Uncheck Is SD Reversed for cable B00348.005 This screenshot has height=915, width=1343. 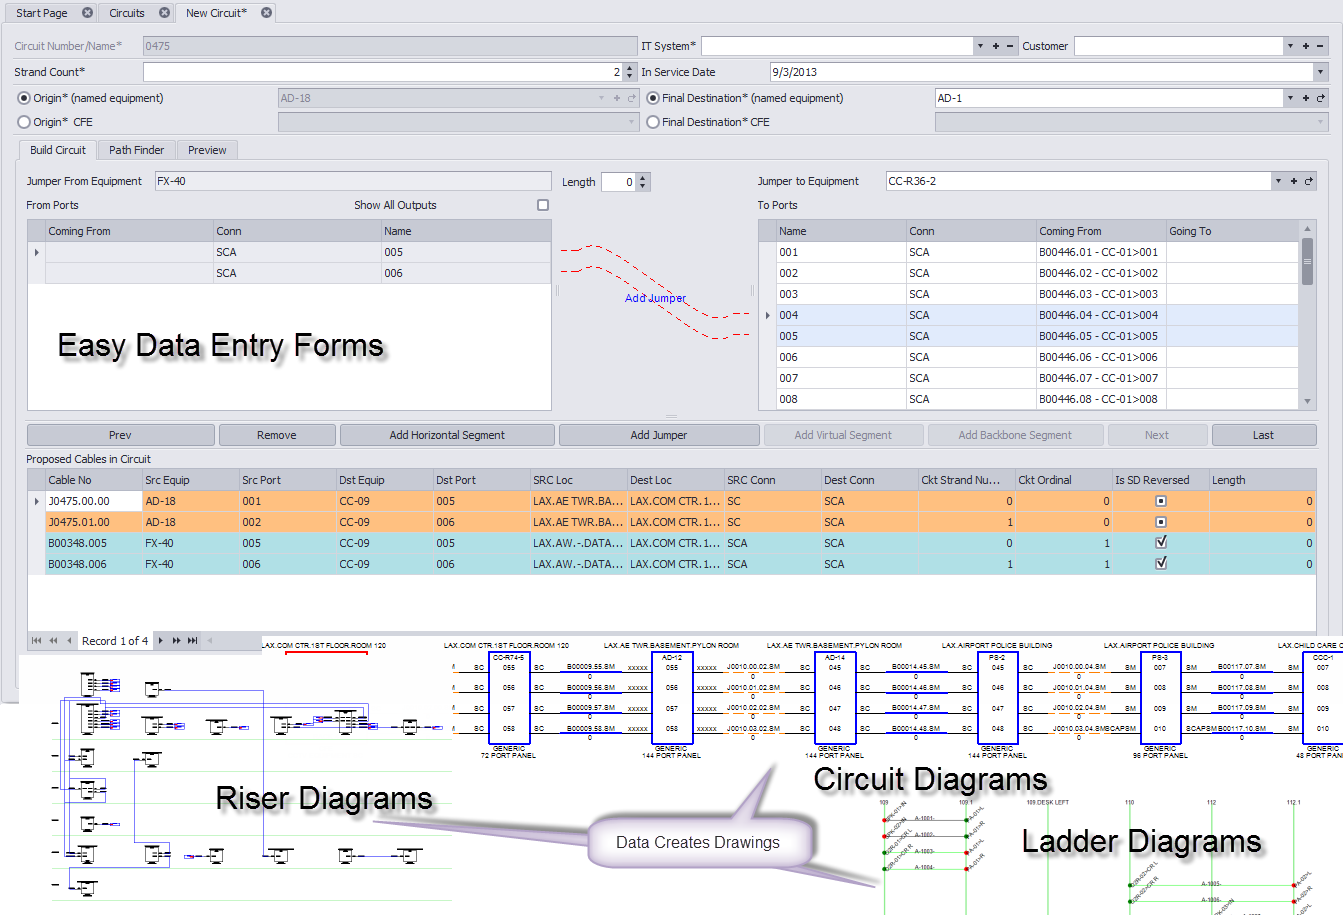click(1161, 543)
